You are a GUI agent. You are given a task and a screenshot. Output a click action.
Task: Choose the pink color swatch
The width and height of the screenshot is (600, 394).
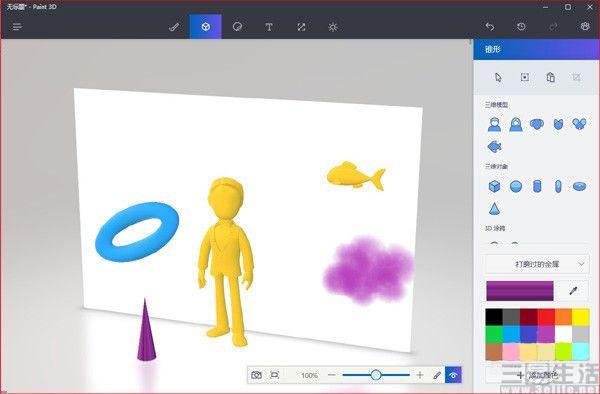click(x=511, y=352)
